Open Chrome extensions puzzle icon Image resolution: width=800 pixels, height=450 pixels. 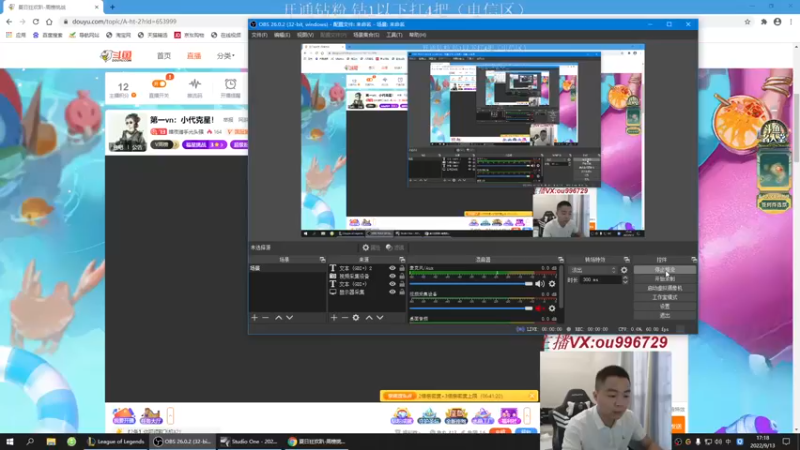point(764,21)
